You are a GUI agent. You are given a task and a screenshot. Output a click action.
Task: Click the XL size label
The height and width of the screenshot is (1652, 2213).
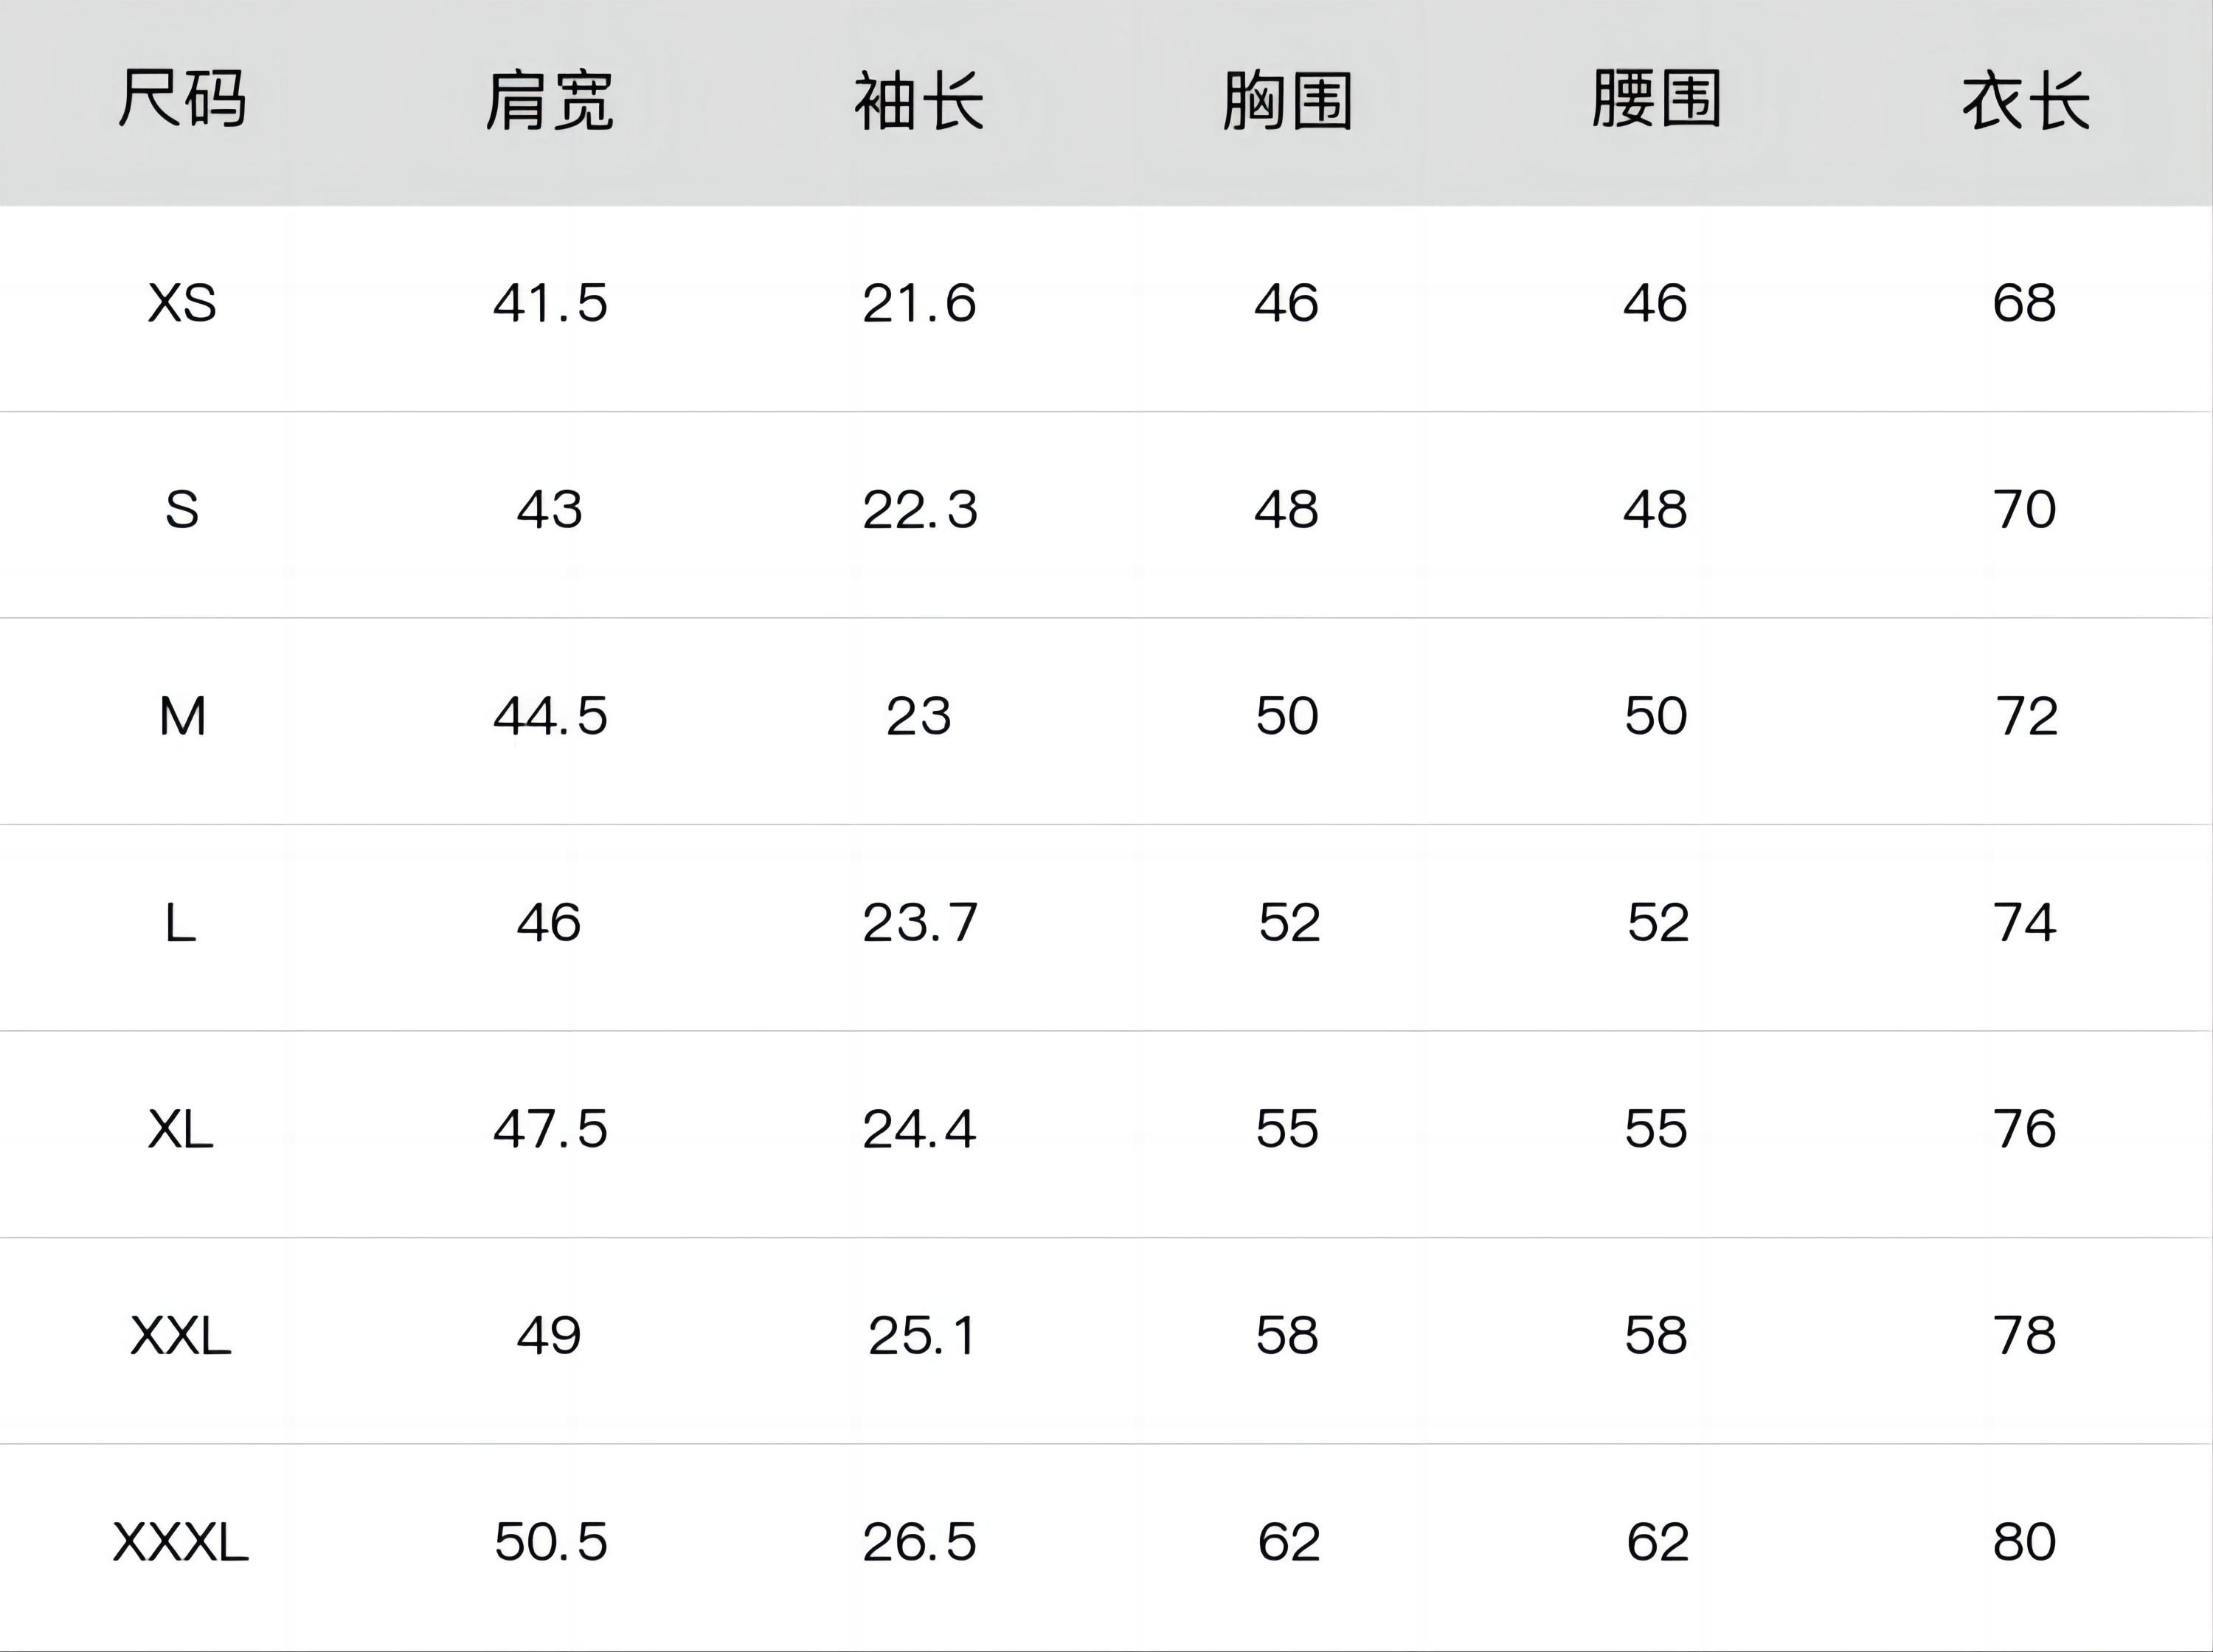tap(181, 1129)
